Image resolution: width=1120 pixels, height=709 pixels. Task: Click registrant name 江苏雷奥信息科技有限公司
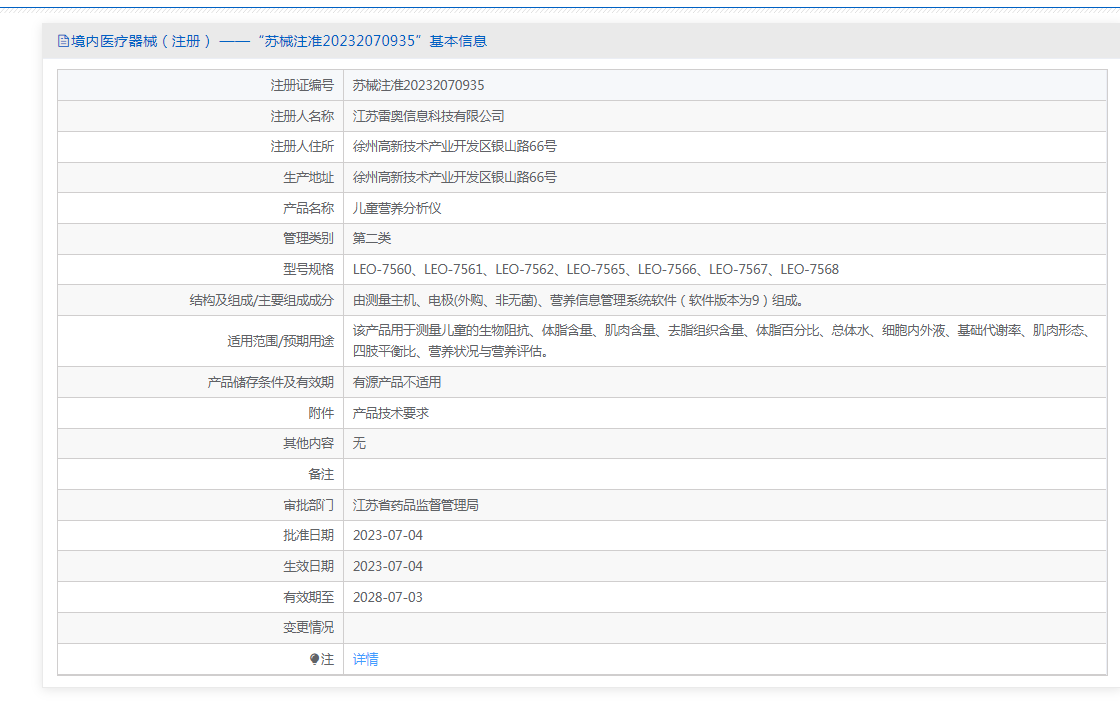[429, 116]
